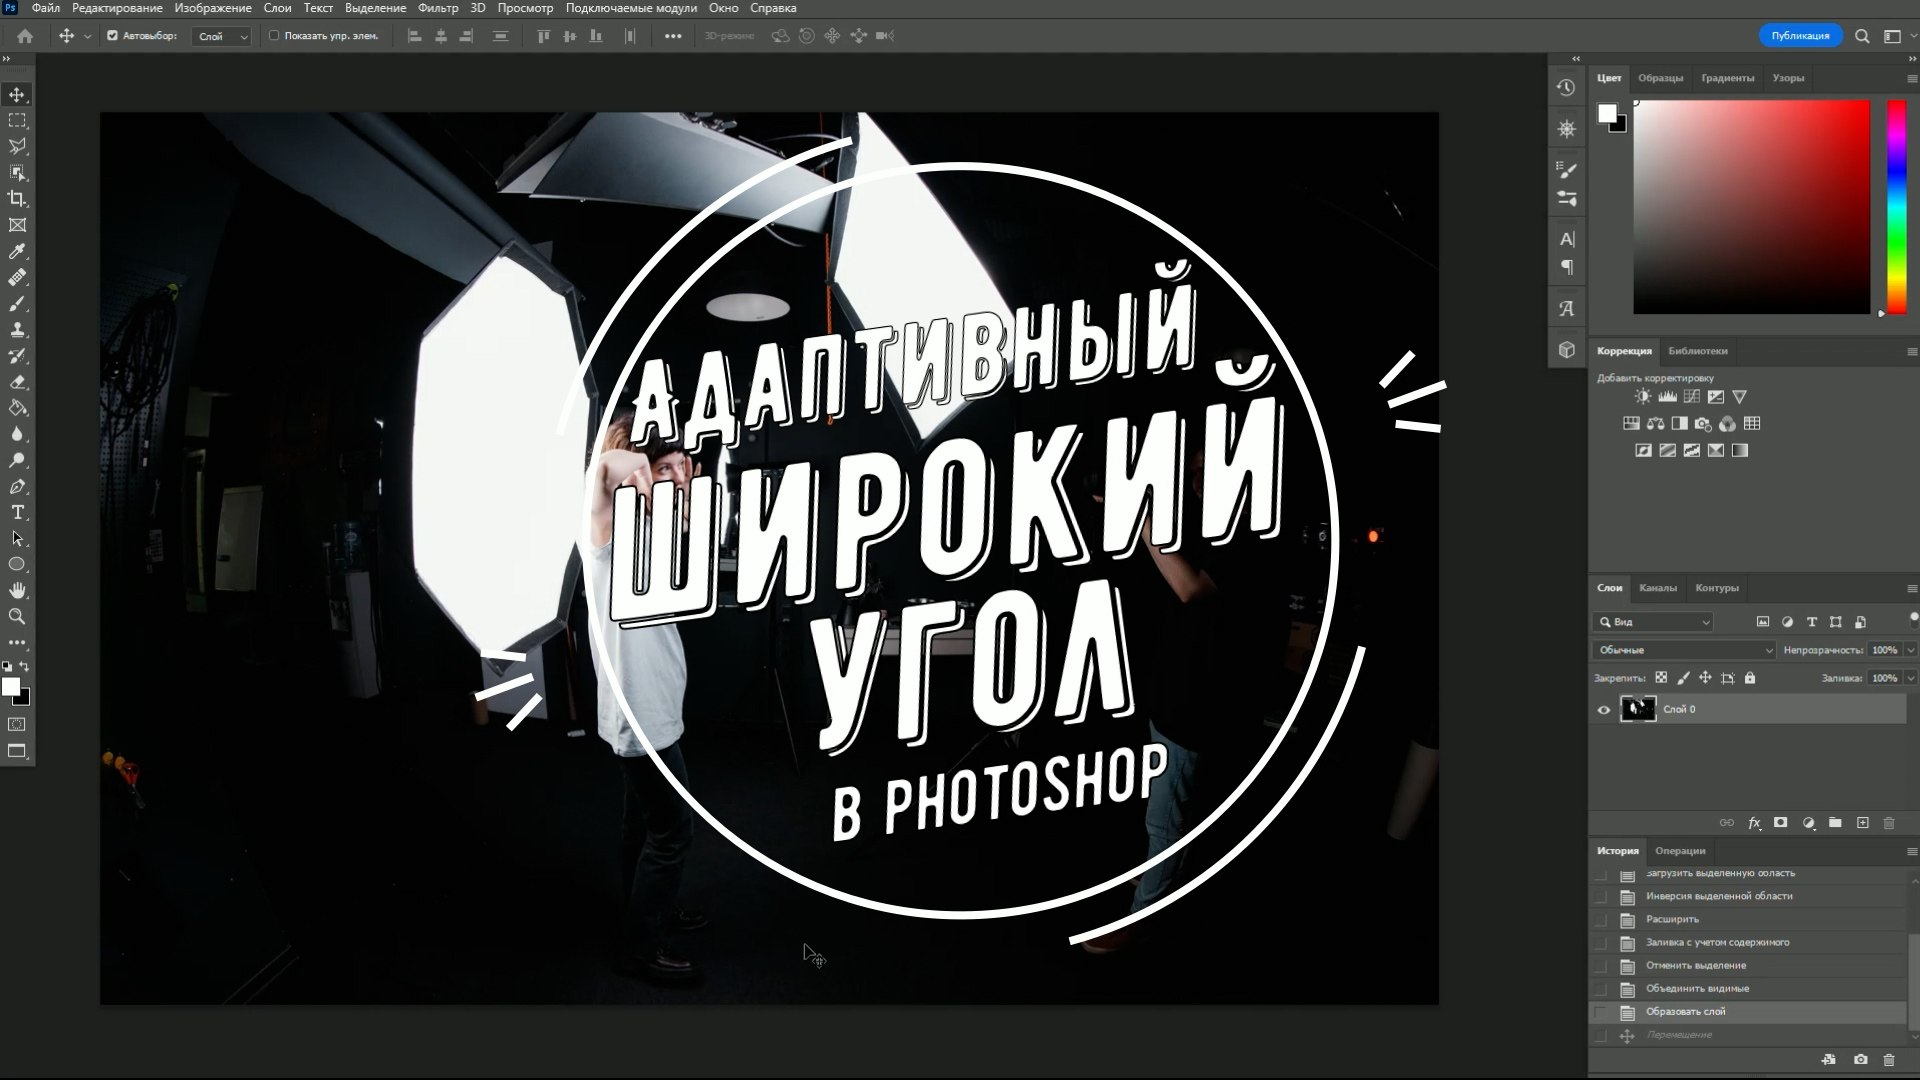1920x1080 pixels.
Task: Create new snapshot camera icon in History
Action: pyautogui.click(x=1860, y=1060)
